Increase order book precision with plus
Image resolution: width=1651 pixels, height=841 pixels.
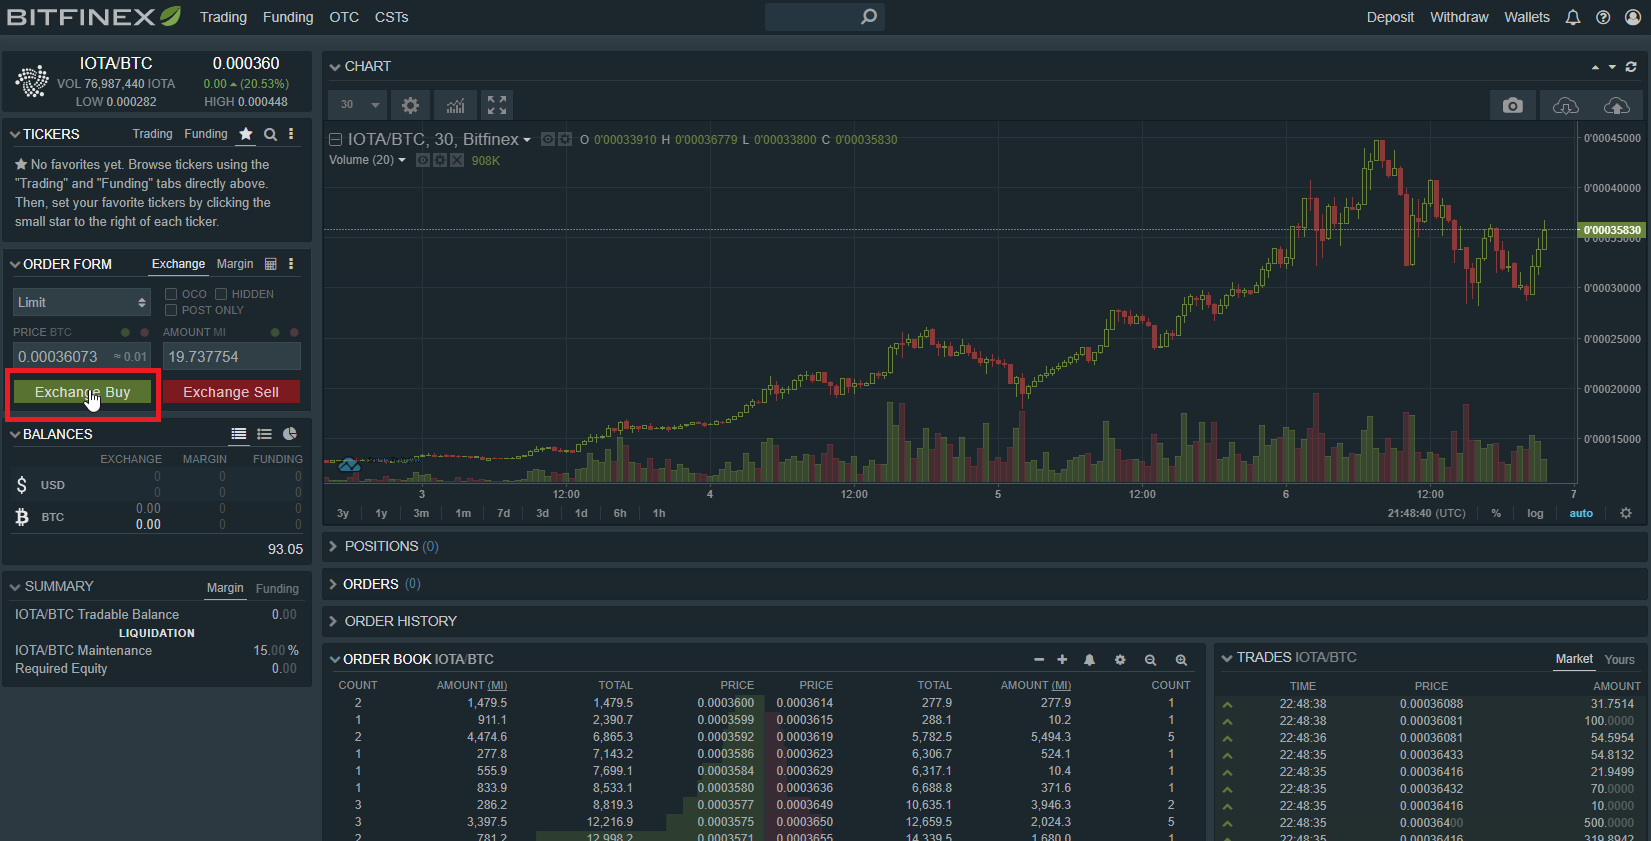[1062, 660]
